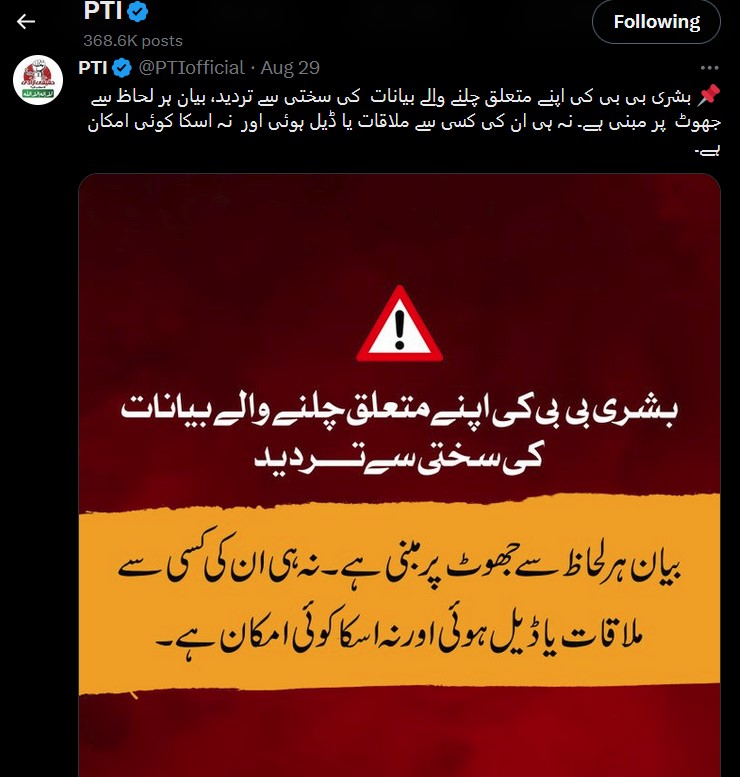The width and height of the screenshot is (740, 777).
Task: Click the white Urdu headline in image
Action: (x=399, y=434)
